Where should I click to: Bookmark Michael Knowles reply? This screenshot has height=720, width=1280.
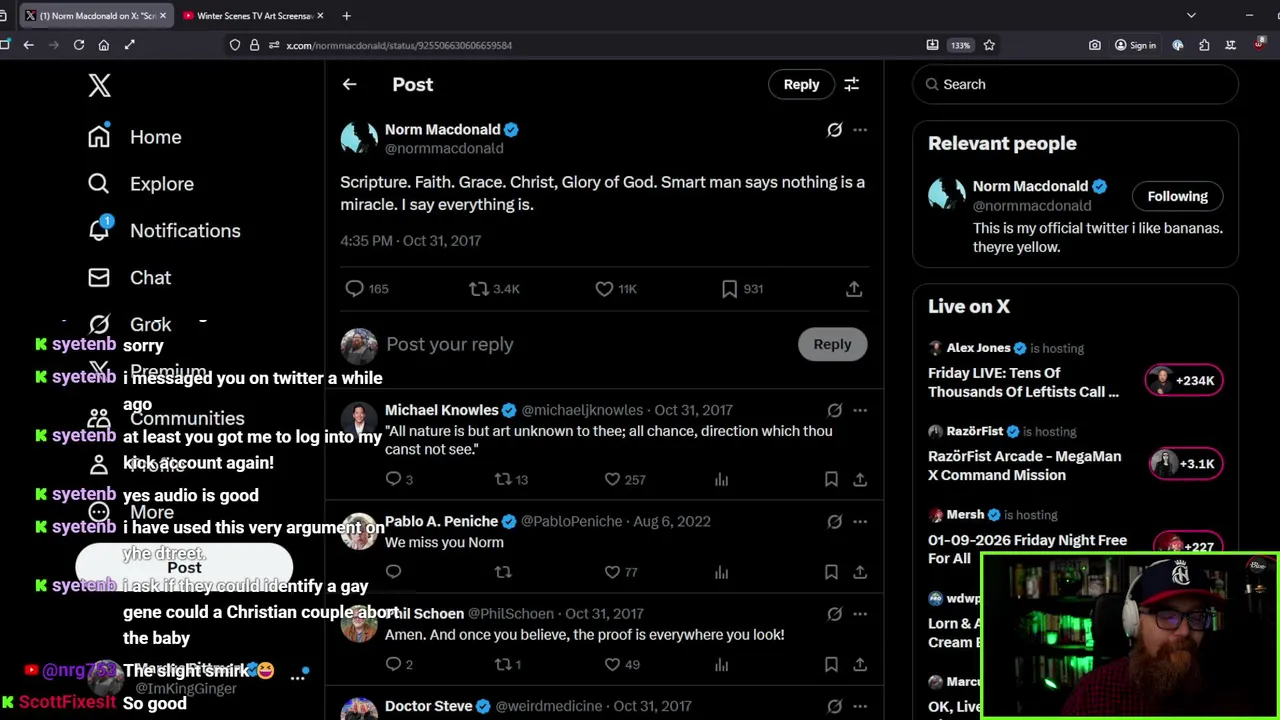(x=831, y=480)
